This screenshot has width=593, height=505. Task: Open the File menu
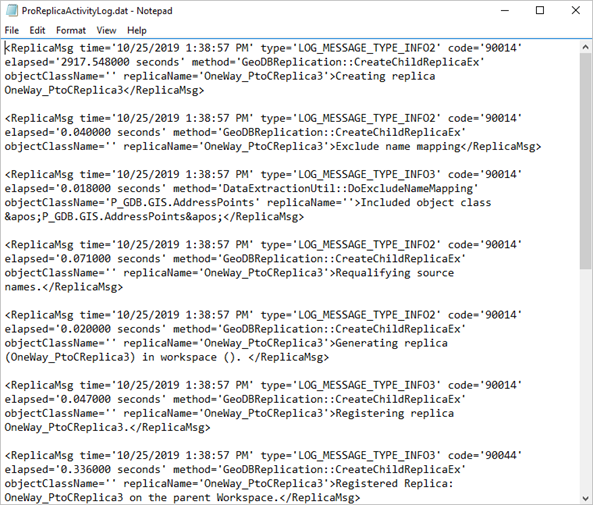12,30
